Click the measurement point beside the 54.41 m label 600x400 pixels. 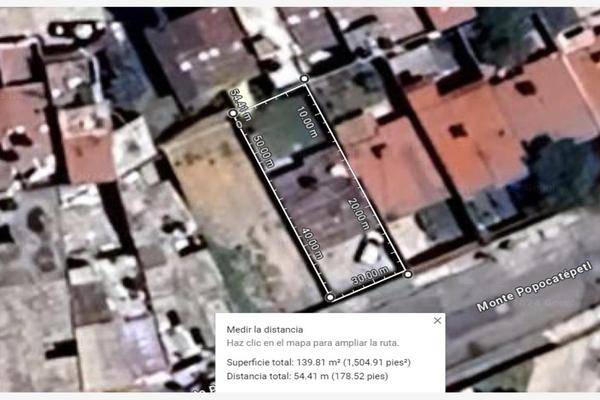coord(234,114)
